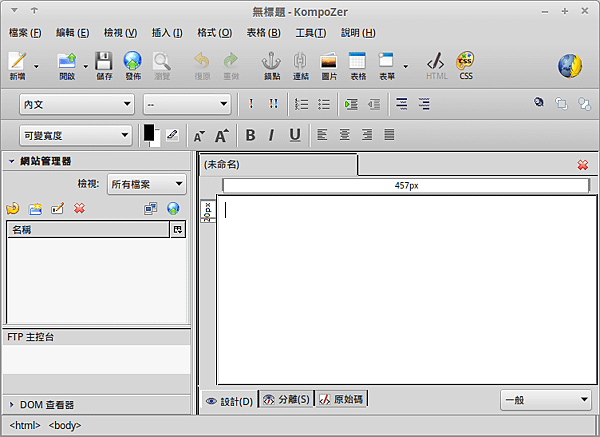
Task: Click the highlight pen color icon
Action: pos(173,135)
